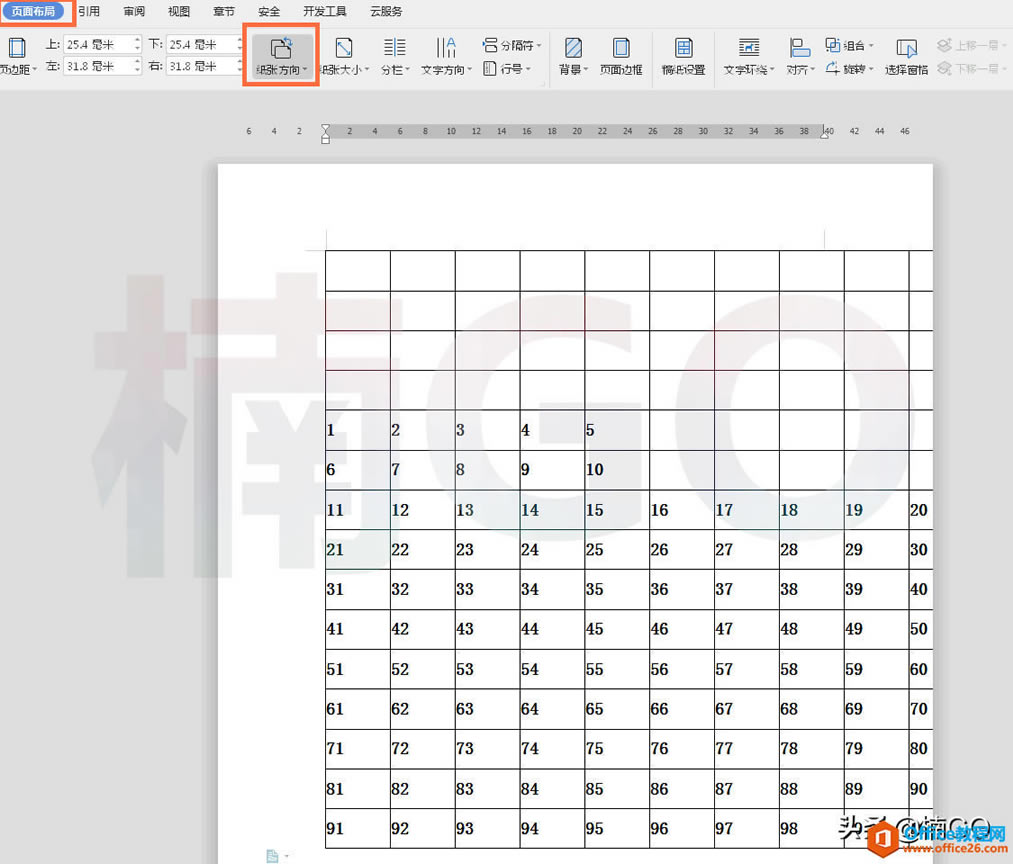Switch to the 引用 references tab
Image resolution: width=1013 pixels, height=864 pixels.
click(89, 11)
